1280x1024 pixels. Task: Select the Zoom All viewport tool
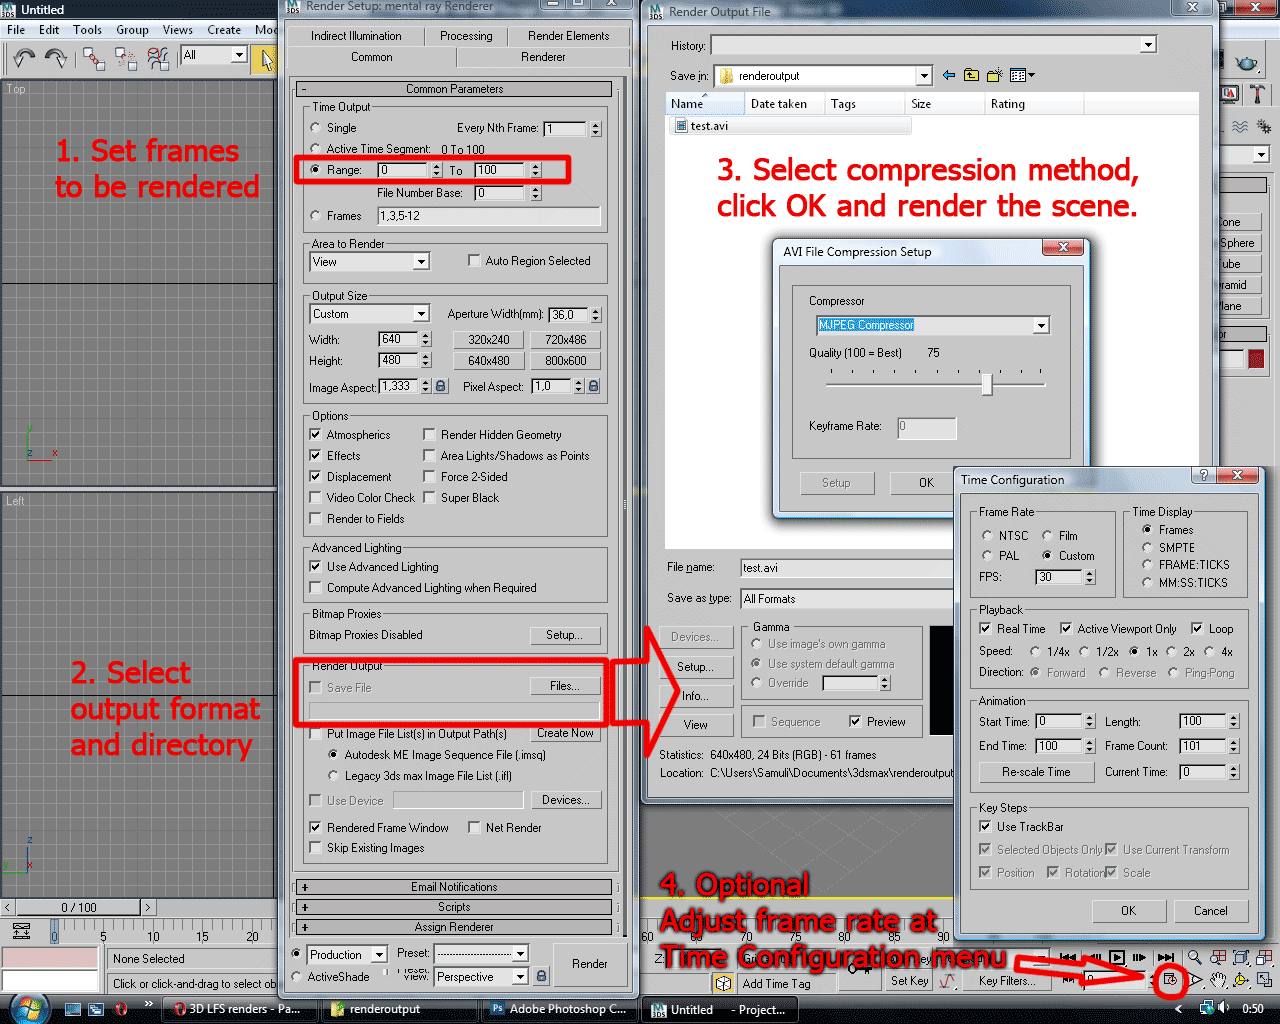(1218, 958)
